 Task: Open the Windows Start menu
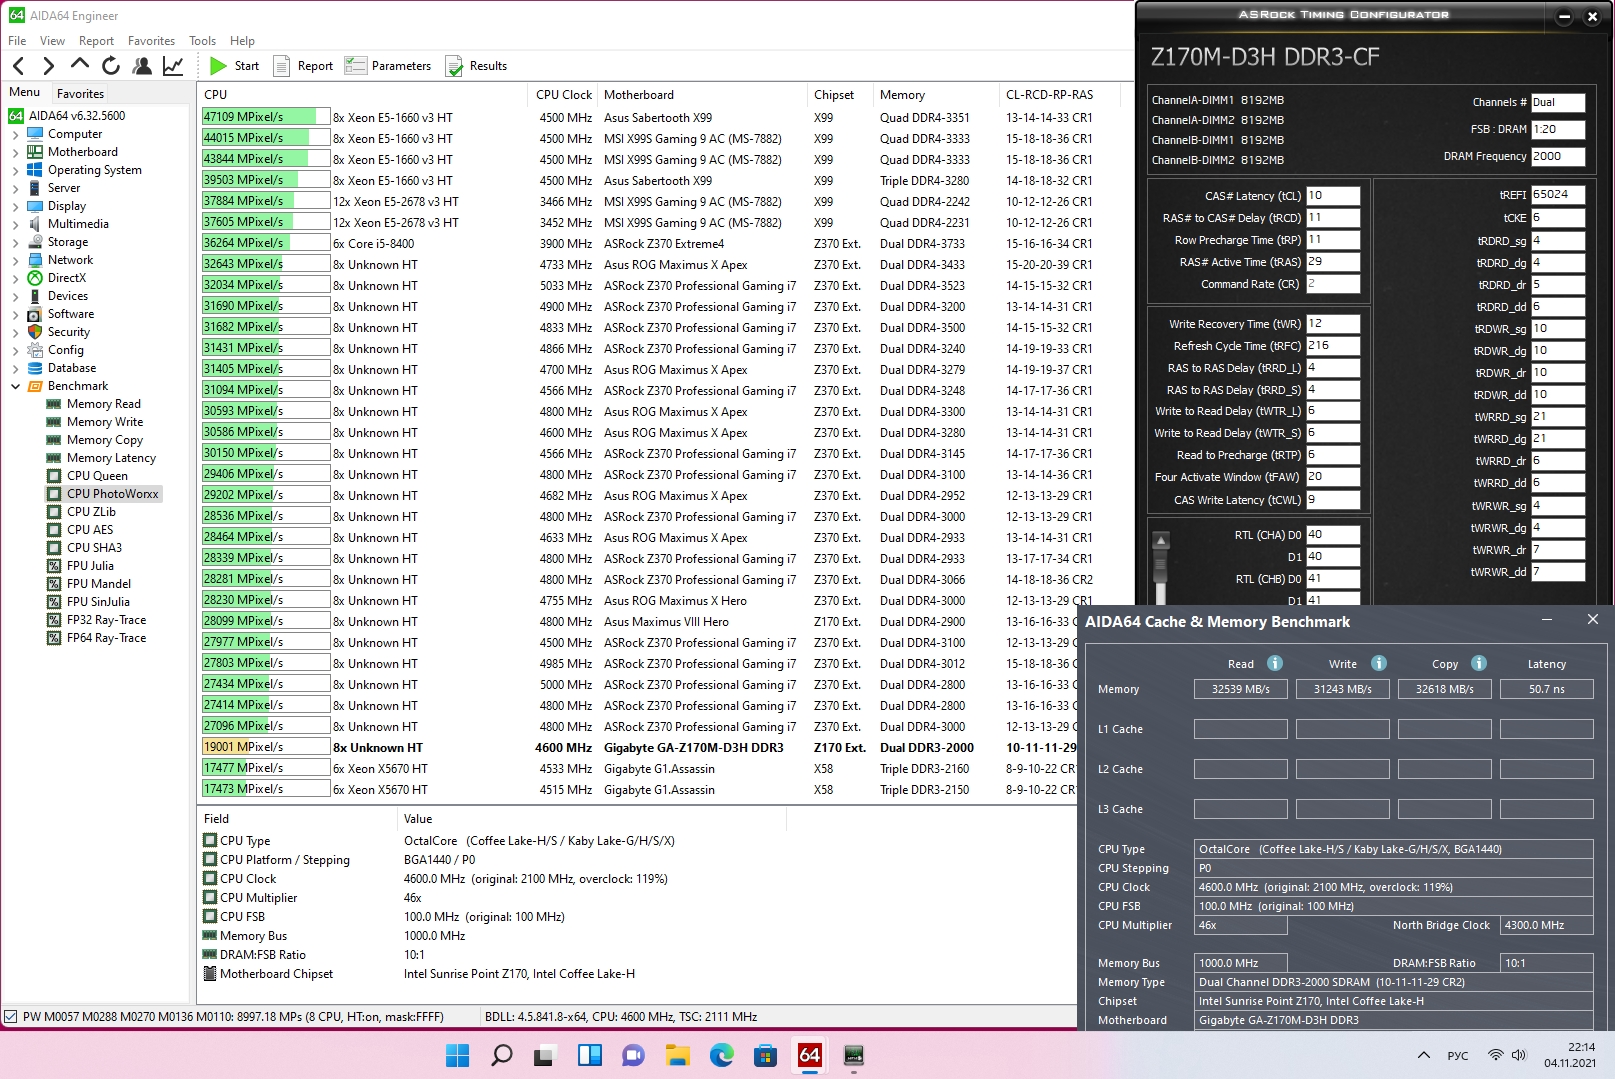(457, 1055)
